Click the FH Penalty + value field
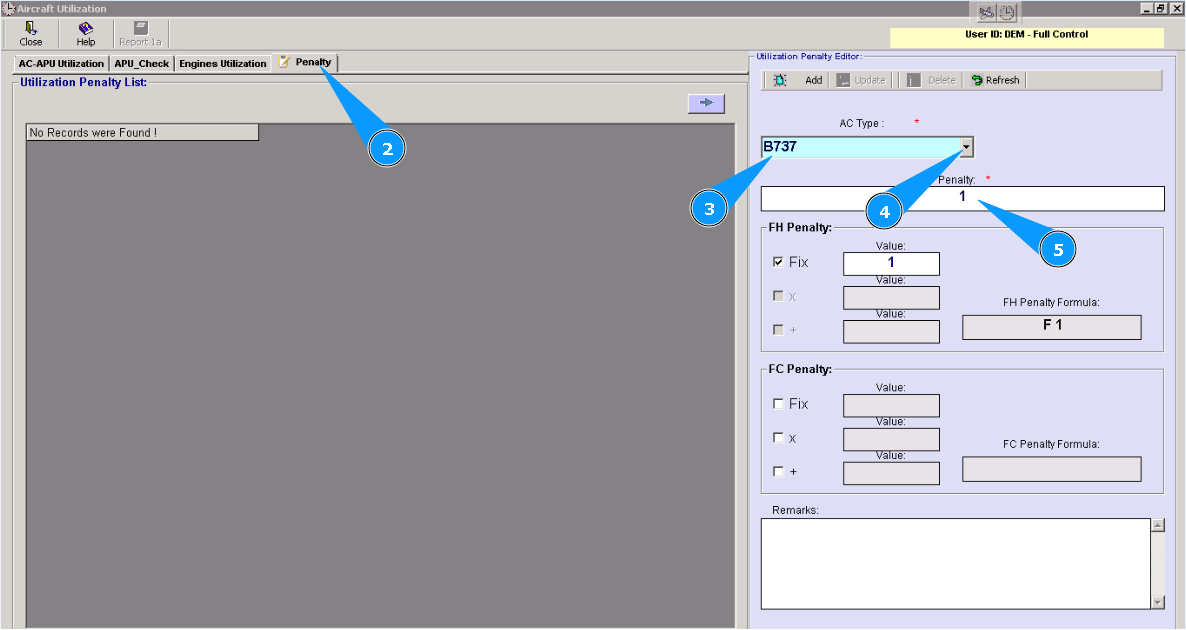The width and height of the screenshot is (1186, 630). pos(891,331)
